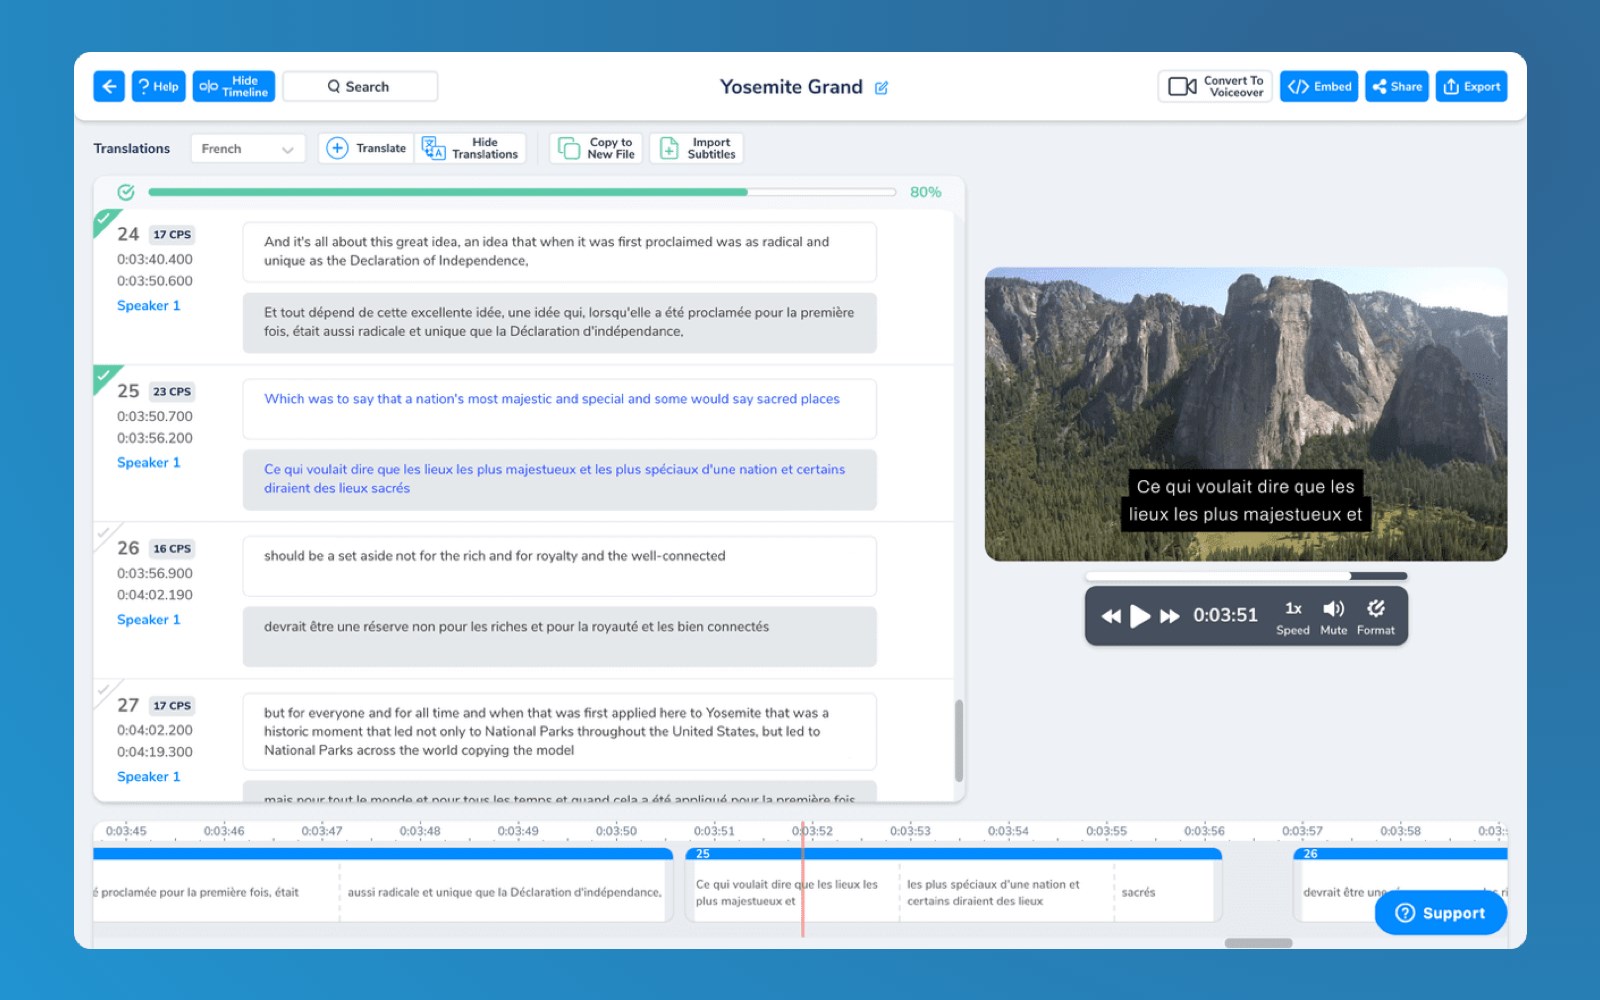The image size is (1600, 1000).
Task: Edit French text 'Et tout dépend de cette excellente idée'
Action: click(x=560, y=323)
